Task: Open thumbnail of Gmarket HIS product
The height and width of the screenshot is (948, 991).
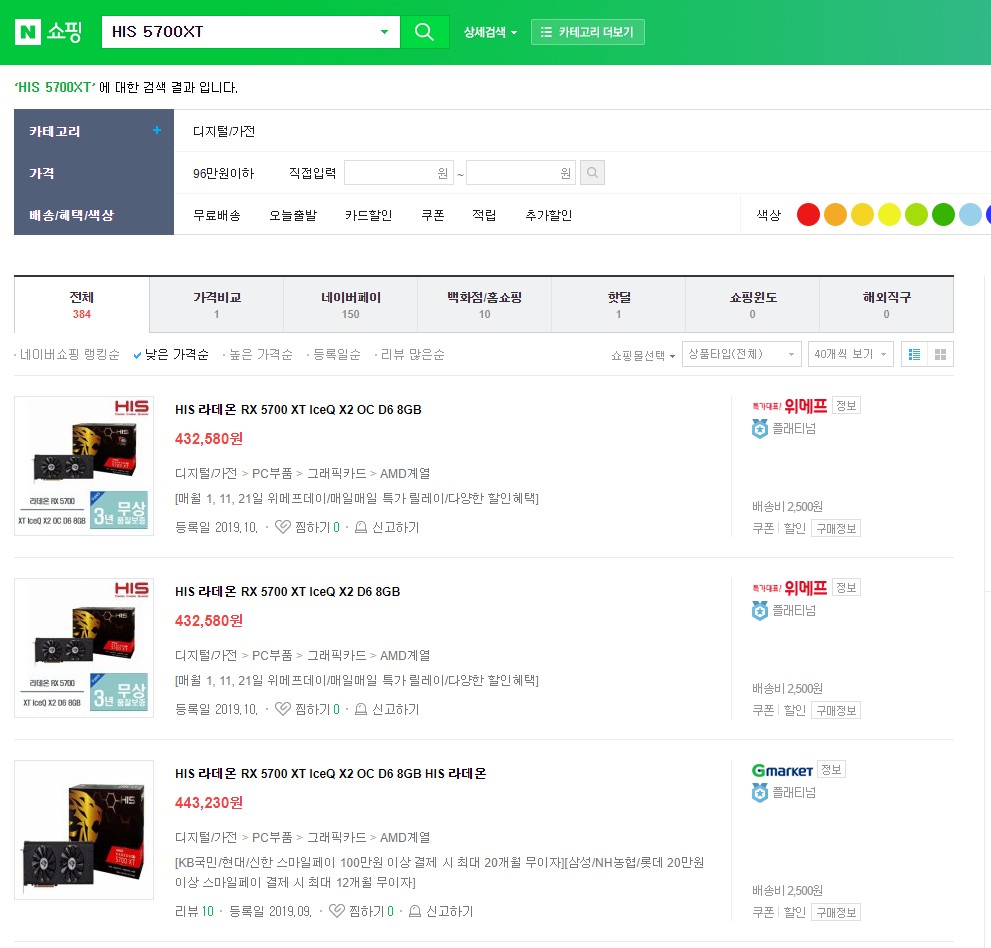Action: pos(84,830)
